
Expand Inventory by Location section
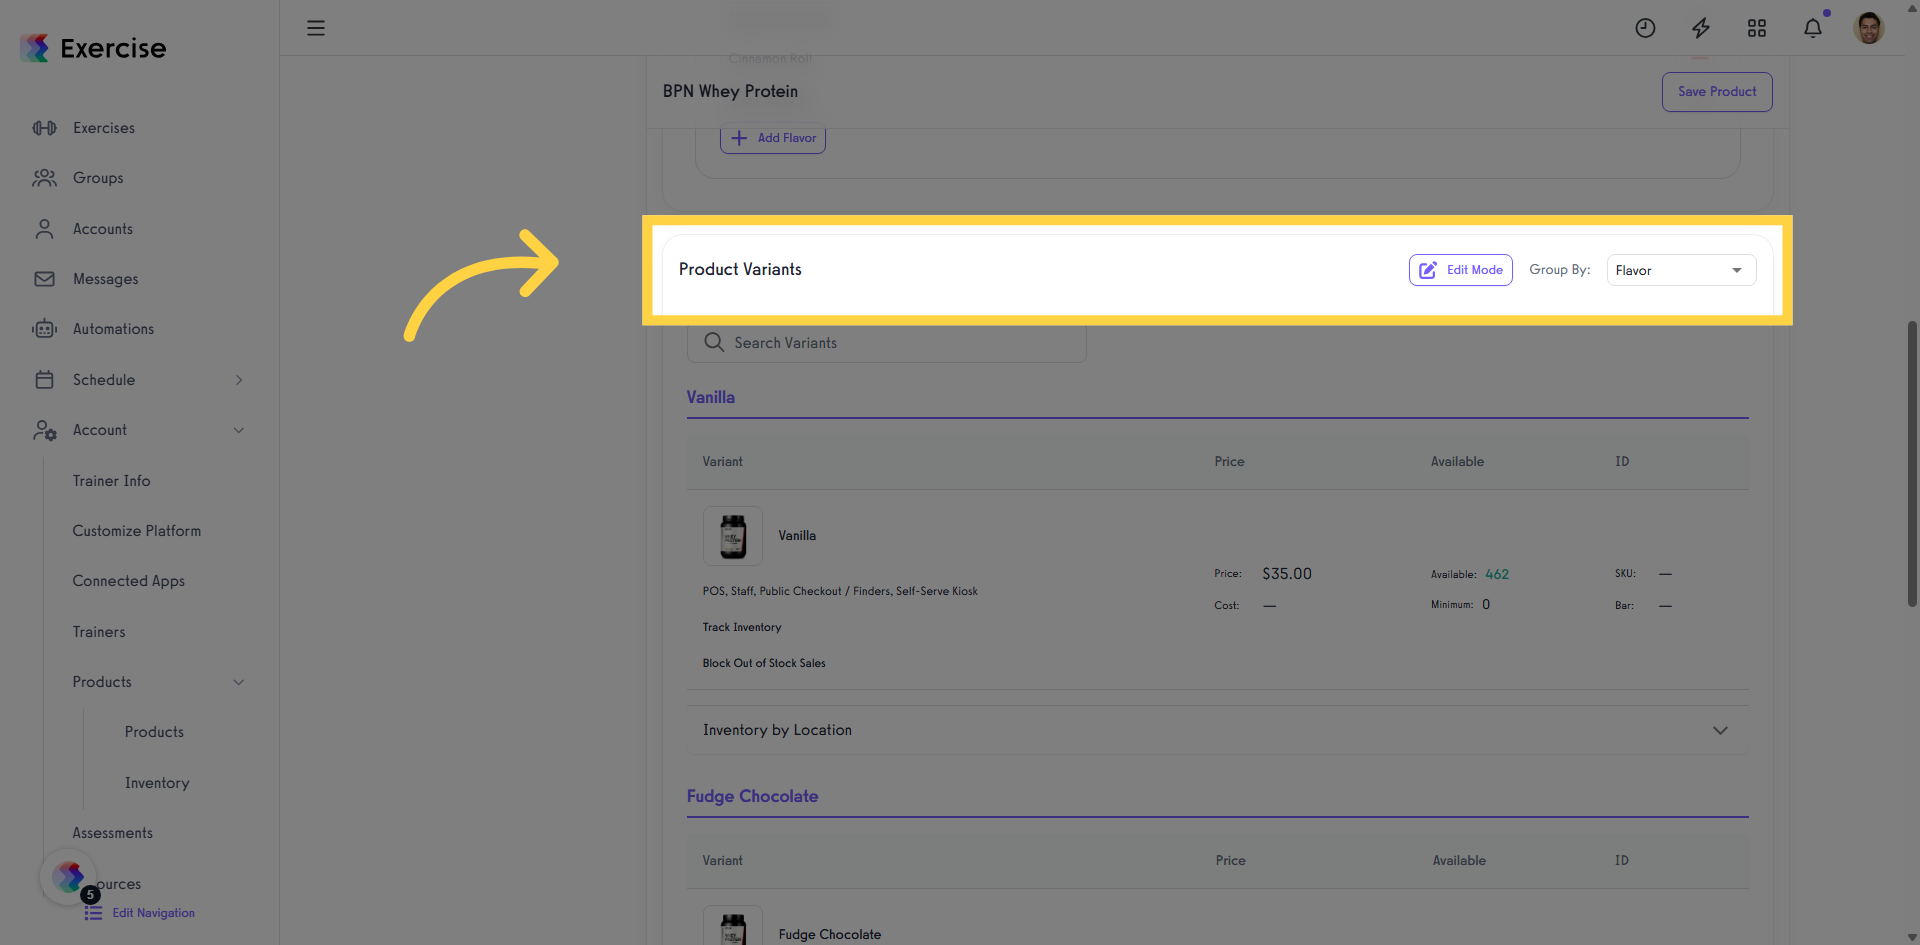click(1217, 730)
